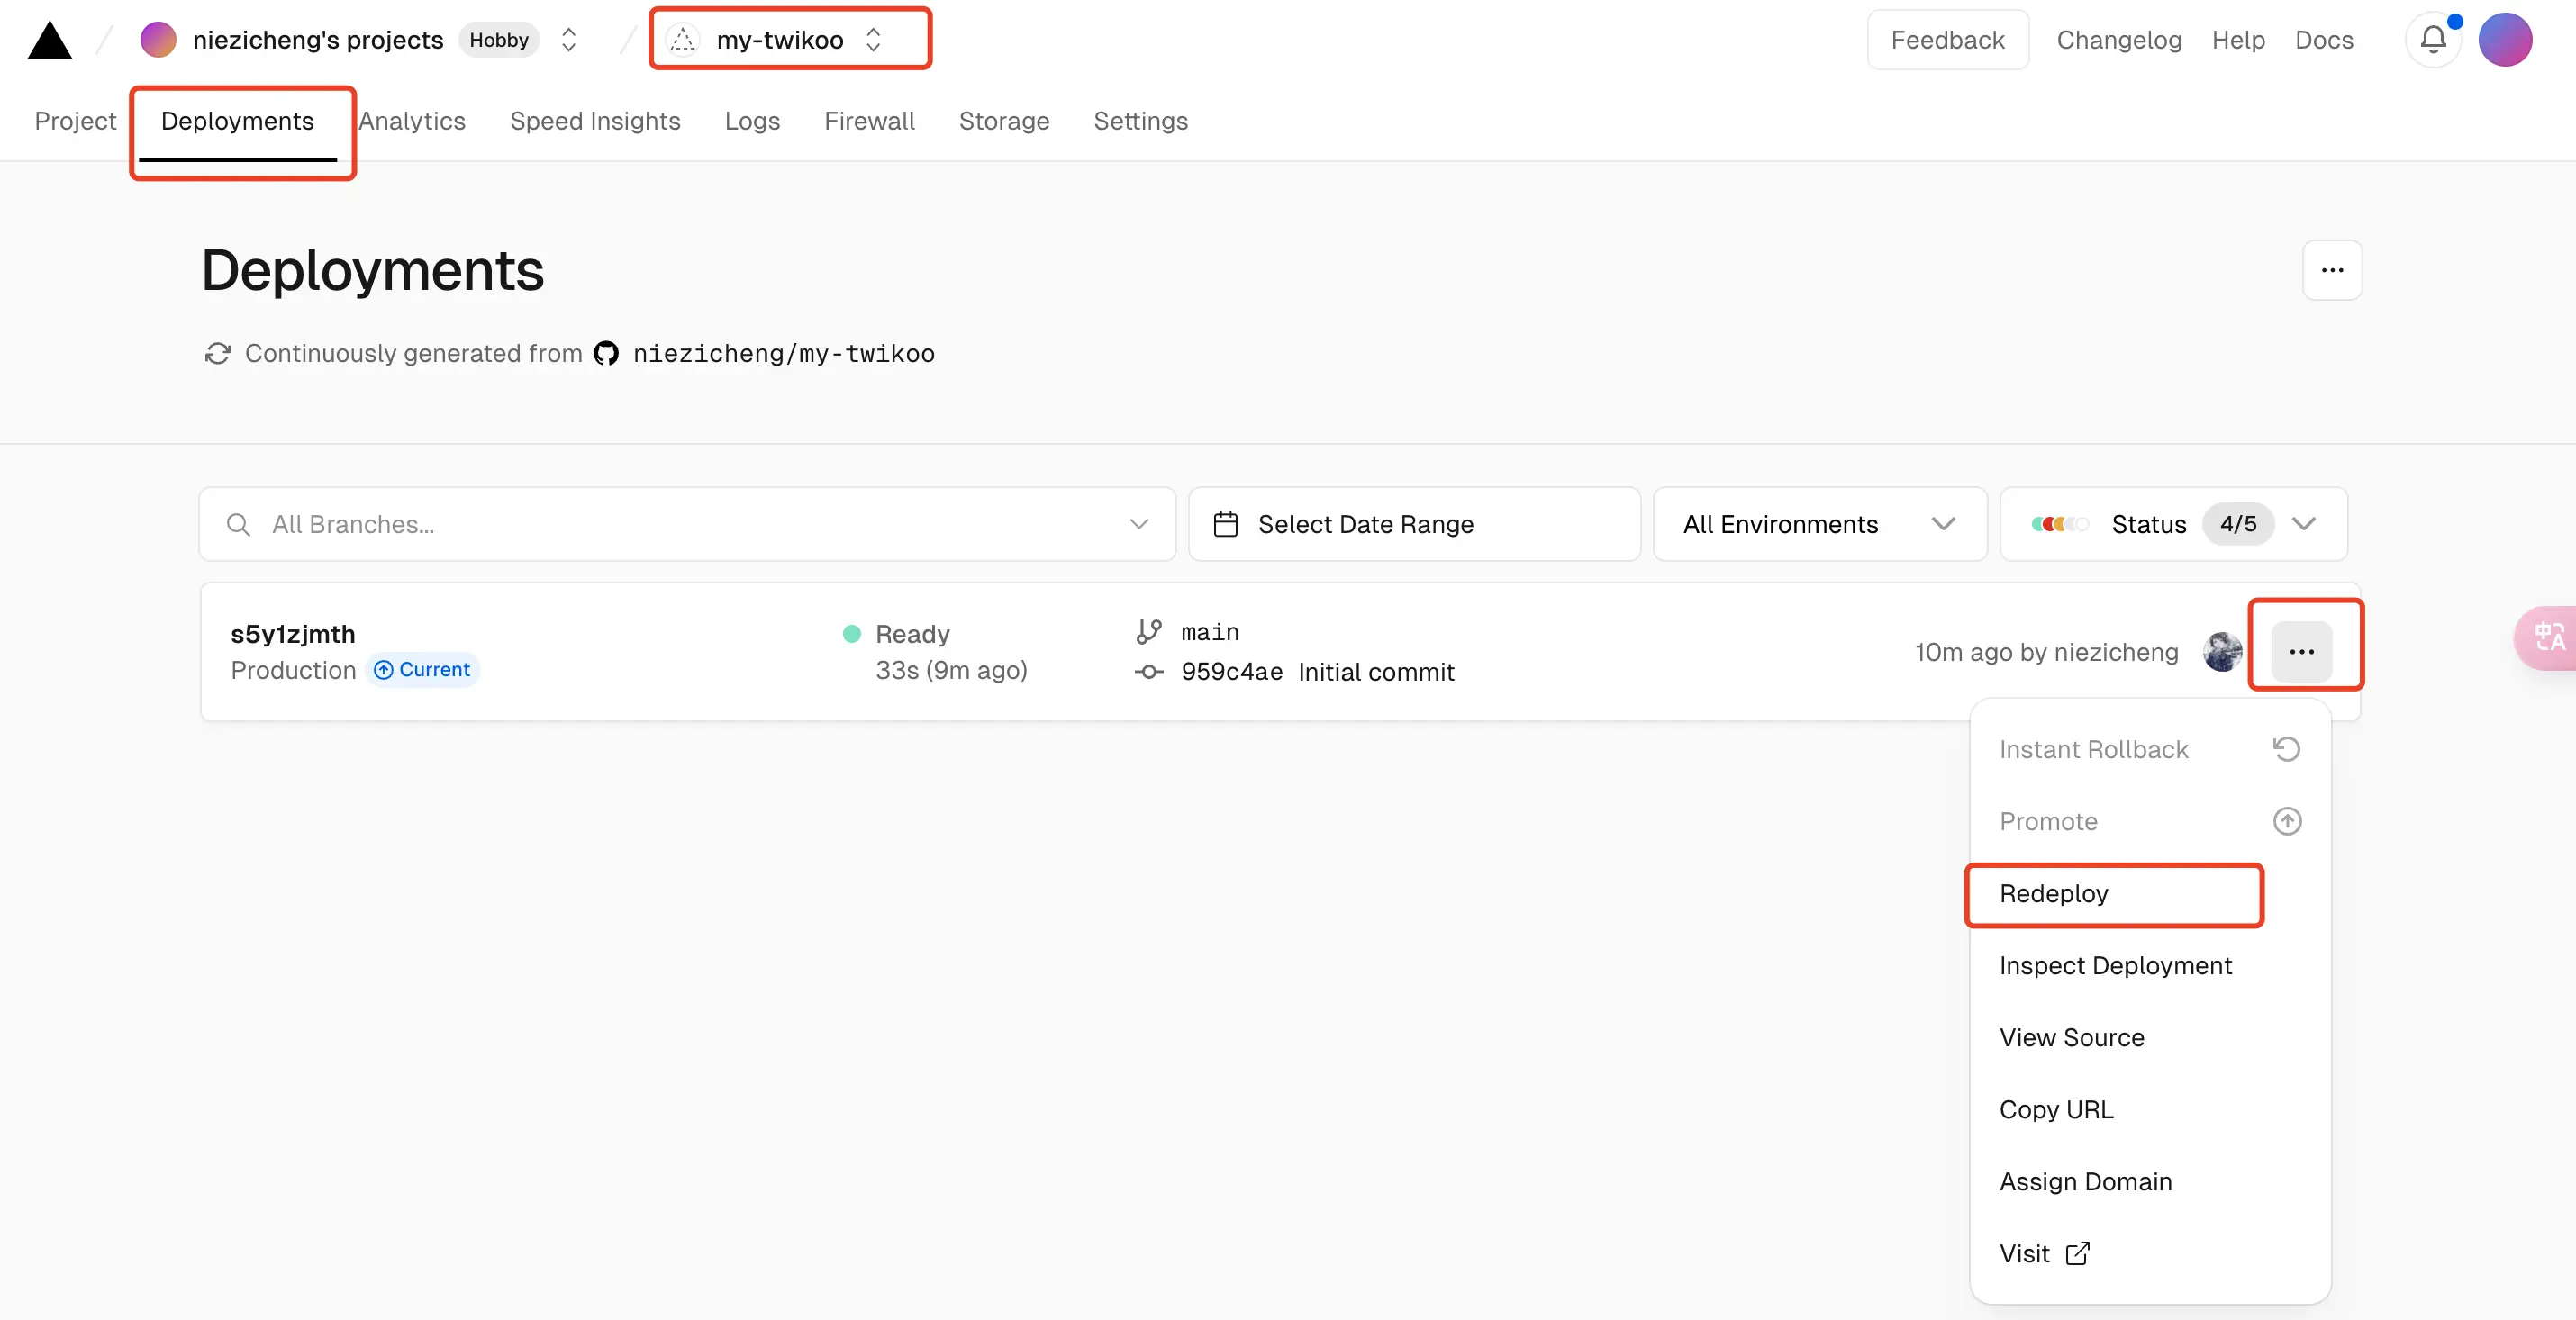Click the All Branches search field

click(687, 524)
